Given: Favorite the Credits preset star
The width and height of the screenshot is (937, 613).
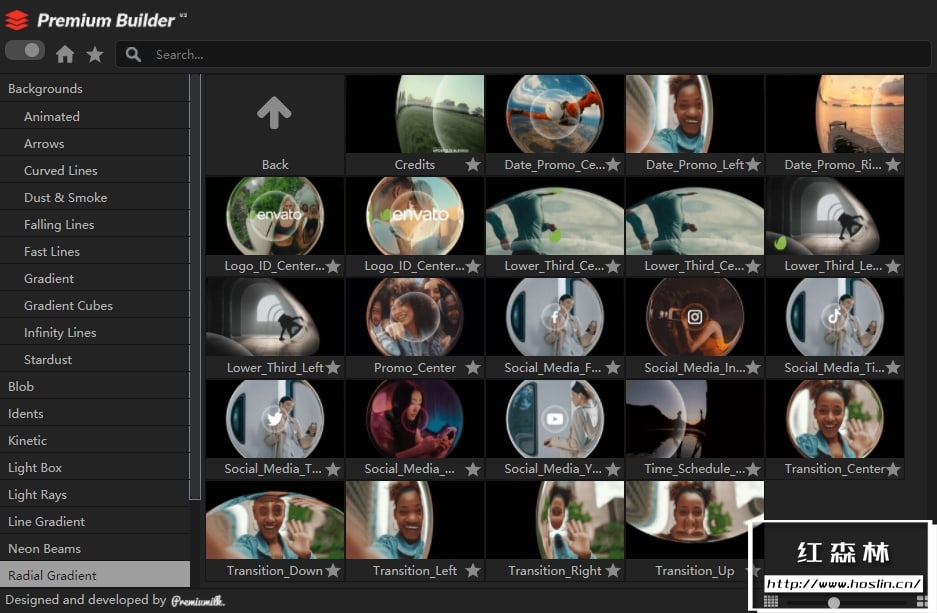Looking at the screenshot, I should (473, 165).
